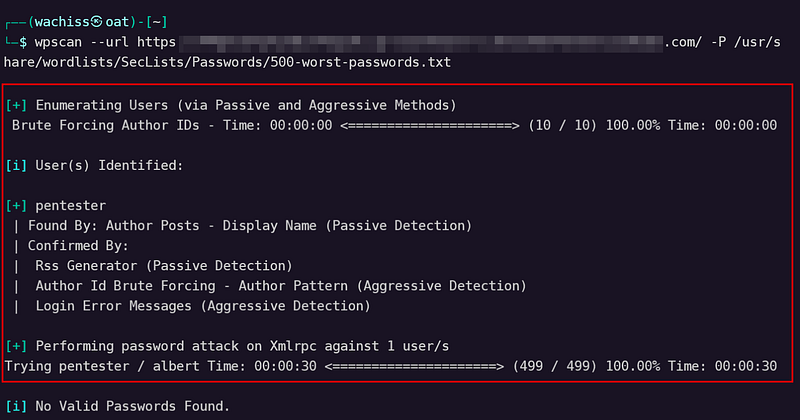
Task: Click the Author IDs brute force progress bar
Action: (x=430, y=126)
